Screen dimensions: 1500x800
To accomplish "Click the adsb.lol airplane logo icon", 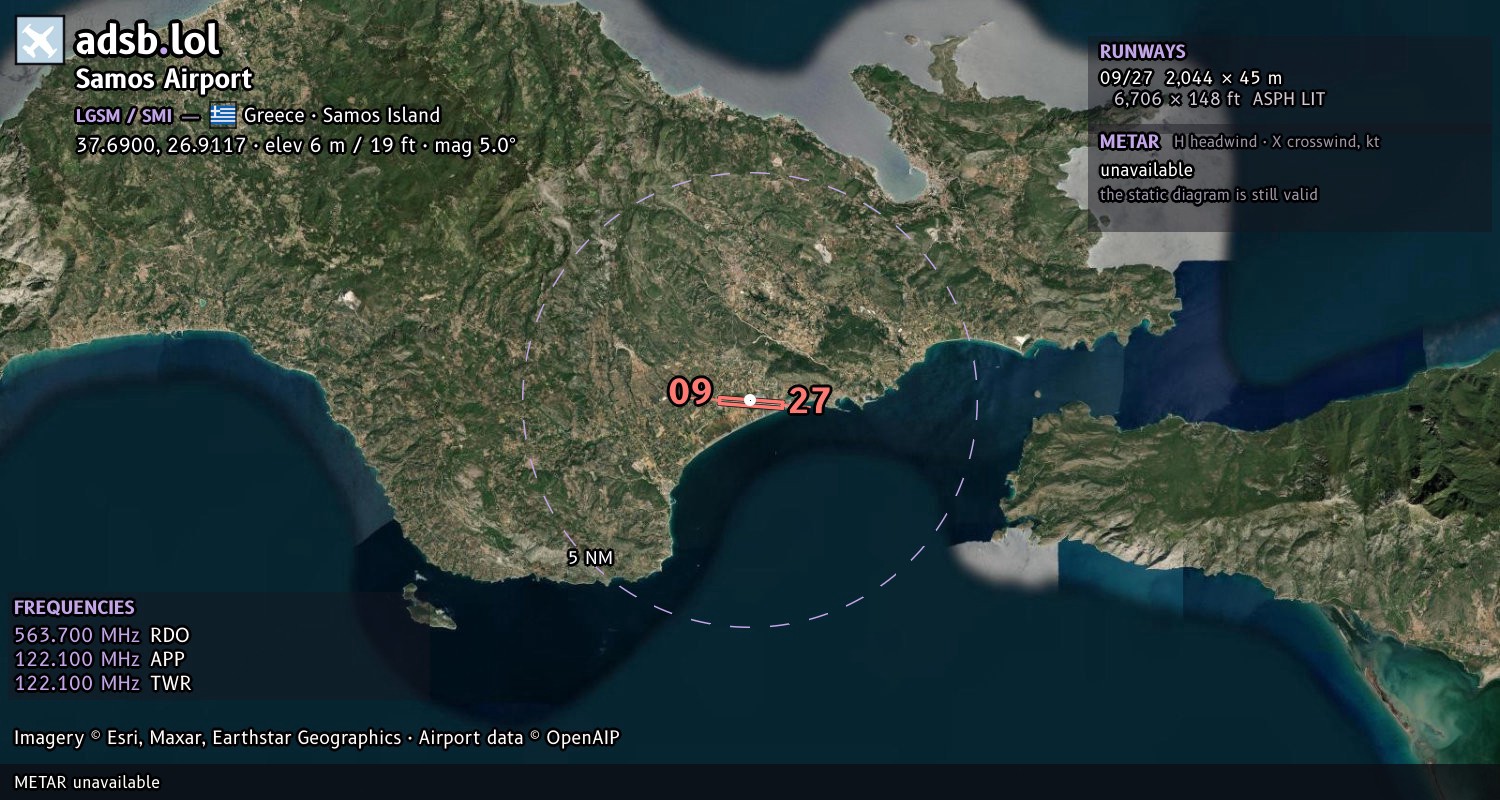I will click(40, 41).
